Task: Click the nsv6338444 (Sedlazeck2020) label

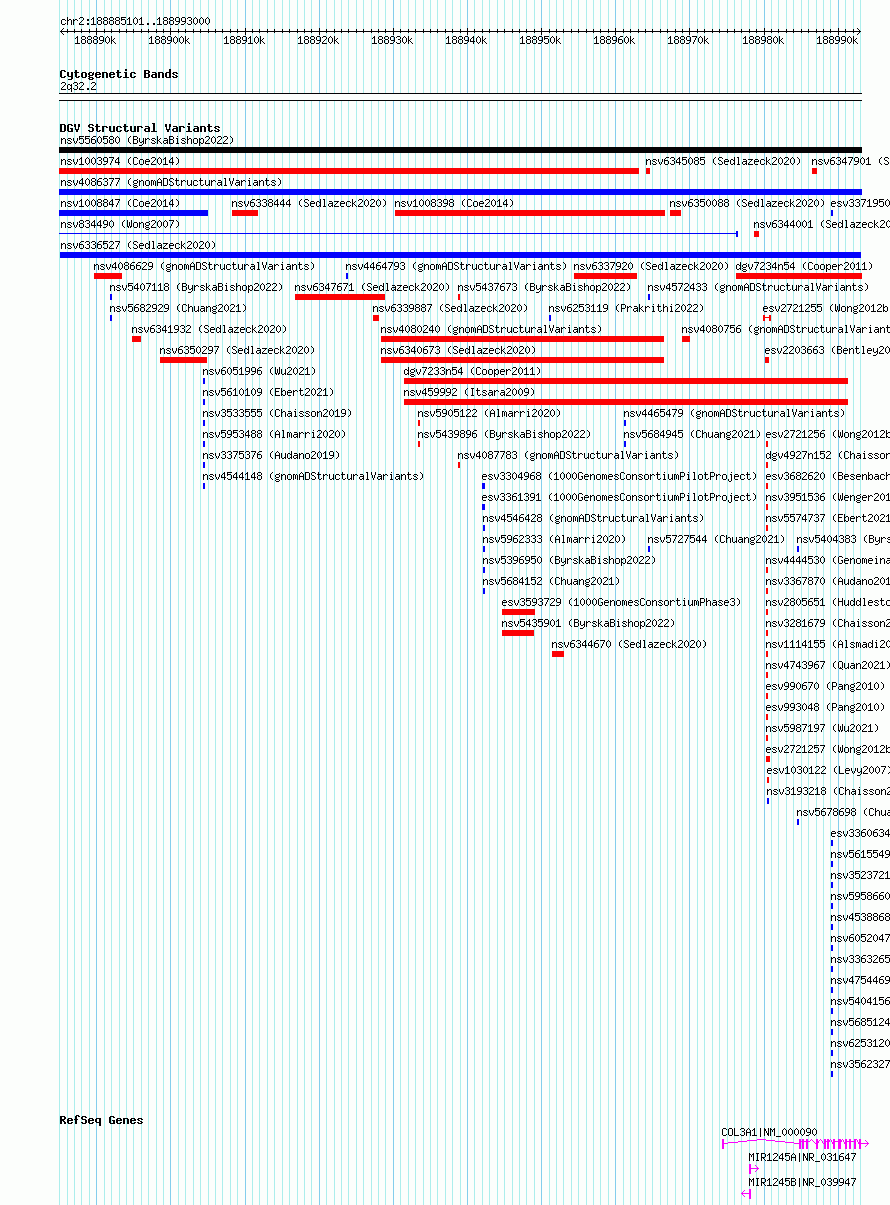Action: click(309, 203)
